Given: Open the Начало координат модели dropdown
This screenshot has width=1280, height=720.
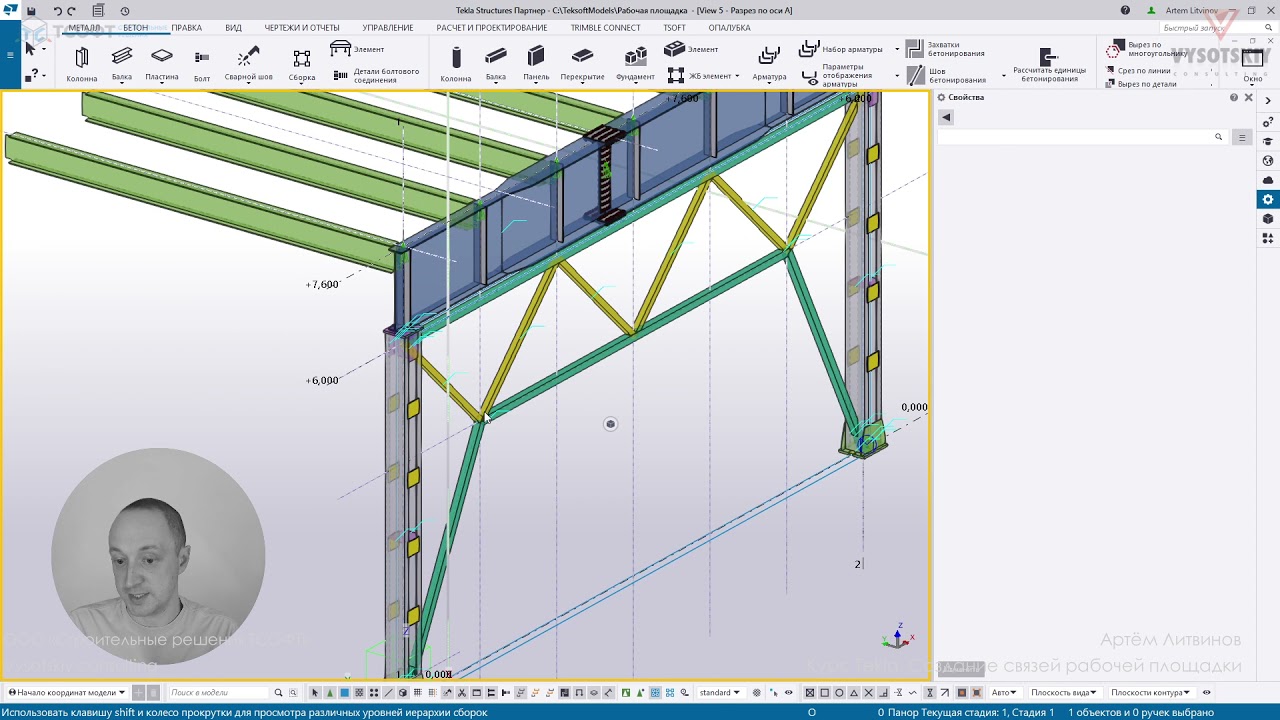Looking at the screenshot, I should (x=67, y=692).
